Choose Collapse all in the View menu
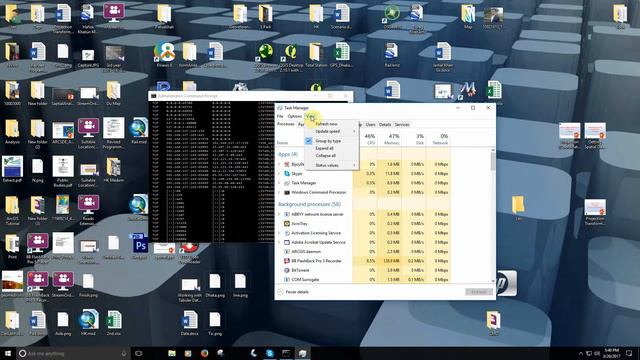Screen dimensions: 640x360 (331, 156)
